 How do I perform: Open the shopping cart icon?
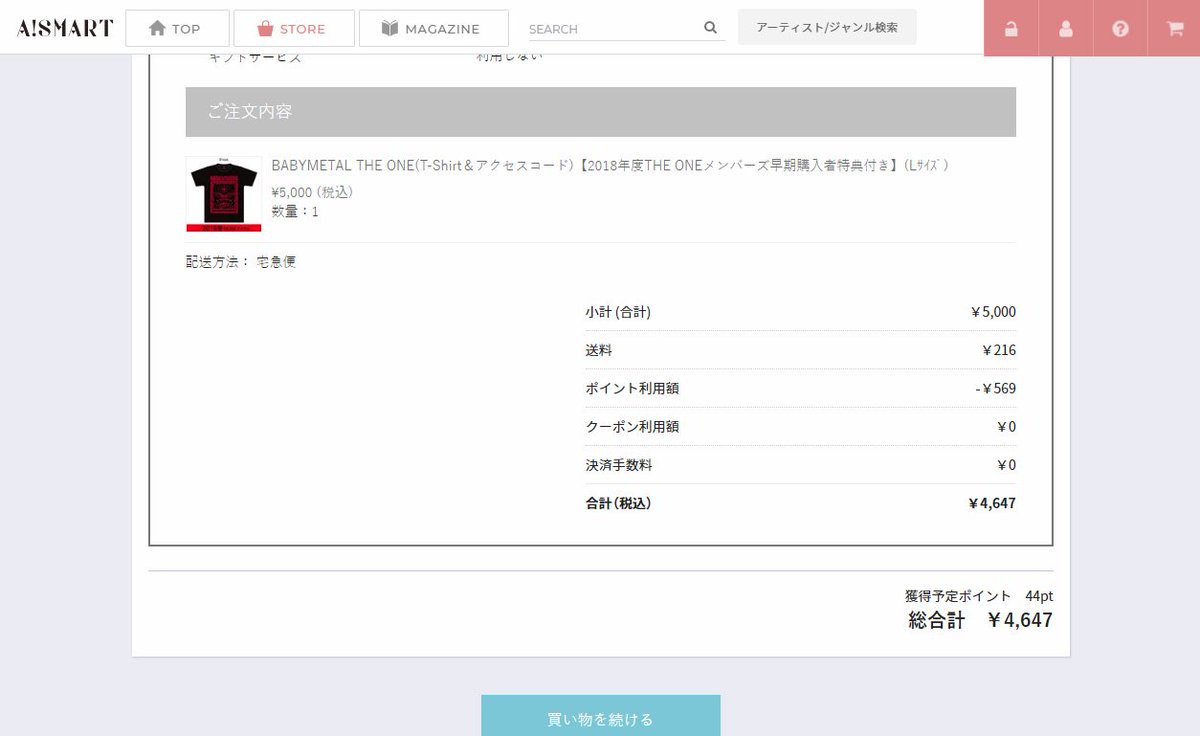[x=1174, y=28]
